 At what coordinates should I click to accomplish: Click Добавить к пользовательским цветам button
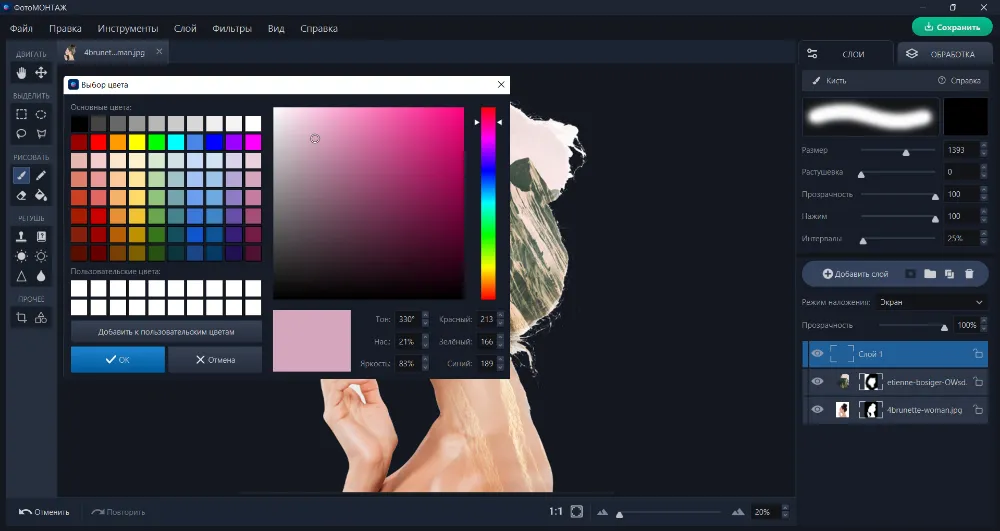click(166, 331)
